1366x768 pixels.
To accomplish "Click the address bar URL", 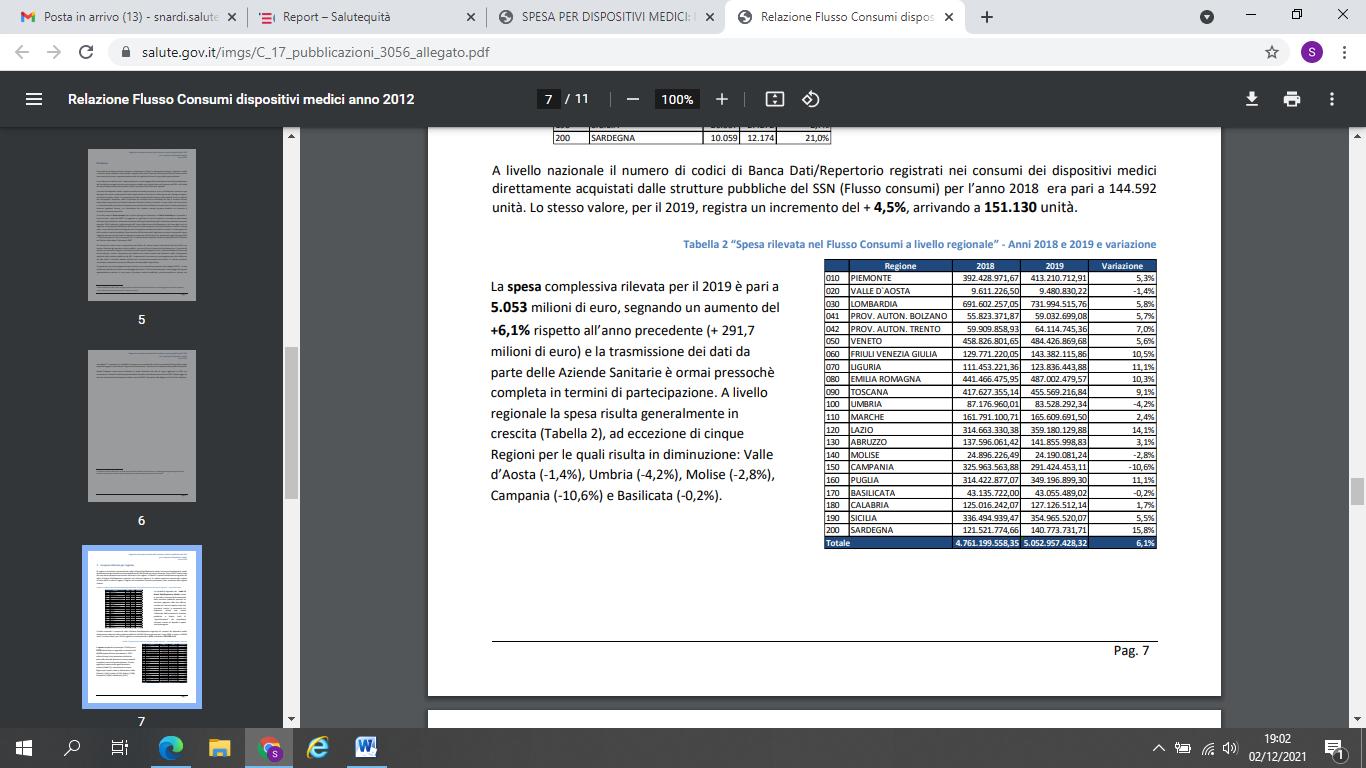I will [x=316, y=52].
